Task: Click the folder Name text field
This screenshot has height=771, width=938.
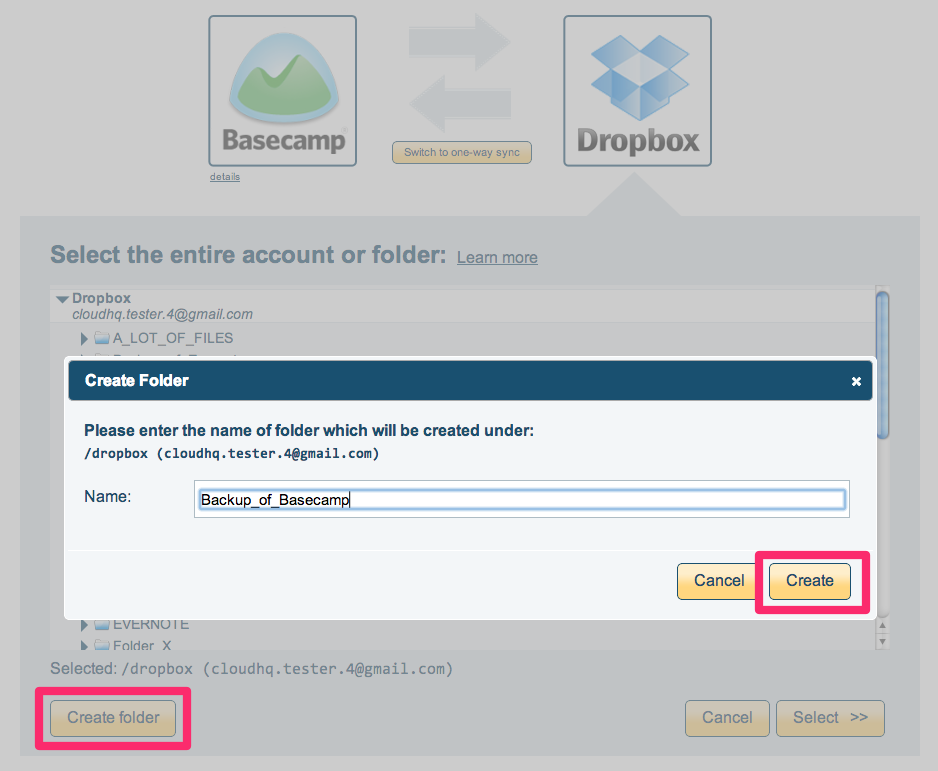Action: pyautogui.click(x=521, y=500)
